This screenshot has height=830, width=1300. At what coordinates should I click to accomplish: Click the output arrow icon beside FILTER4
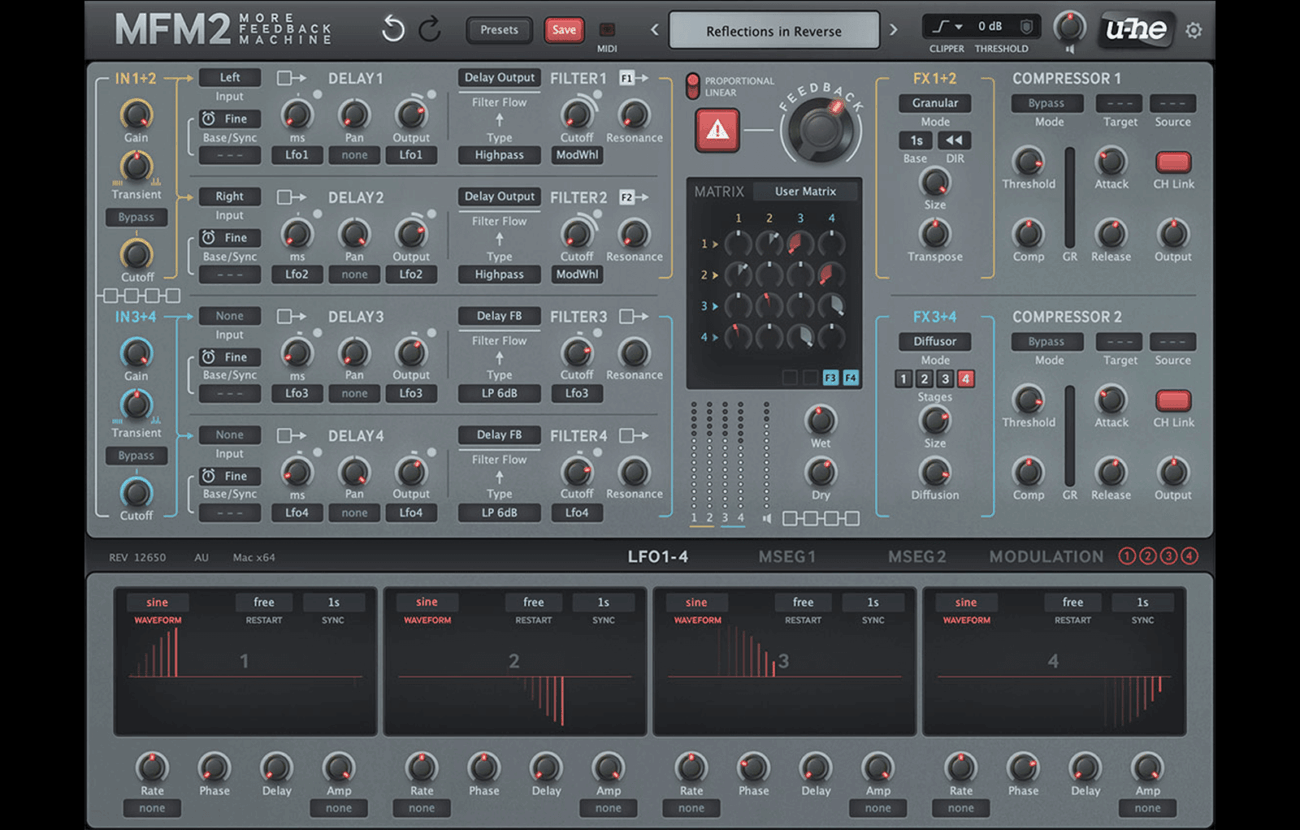pyautogui.click(x=633, y=435)
